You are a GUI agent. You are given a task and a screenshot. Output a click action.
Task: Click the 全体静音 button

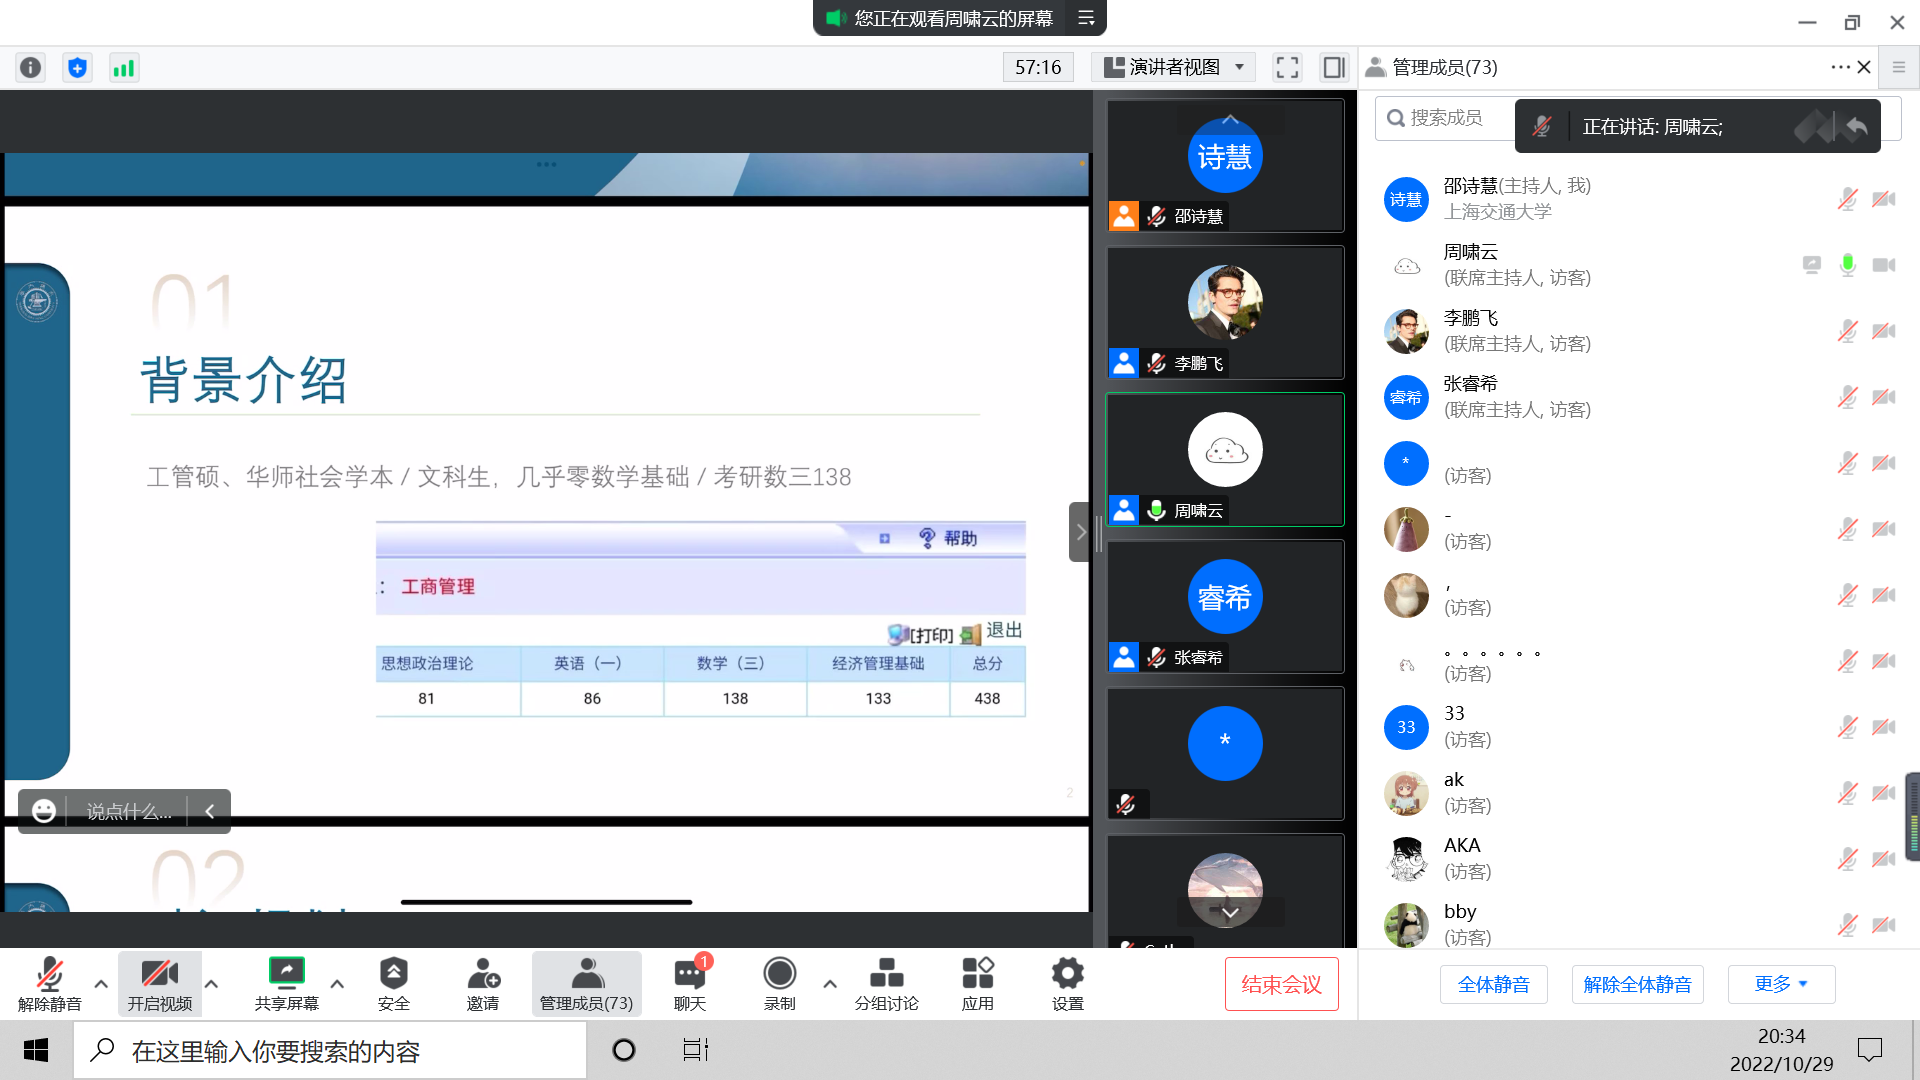point(1493,984)
